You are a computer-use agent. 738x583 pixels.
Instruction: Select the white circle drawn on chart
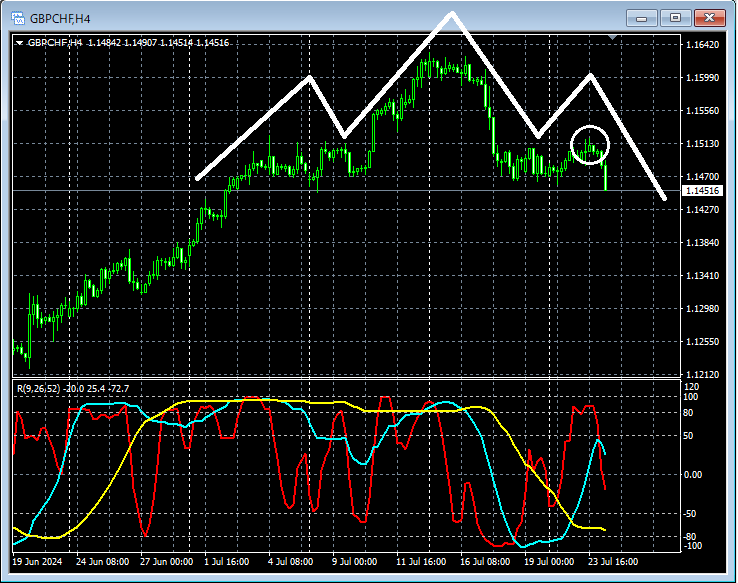tap(589, 145)
